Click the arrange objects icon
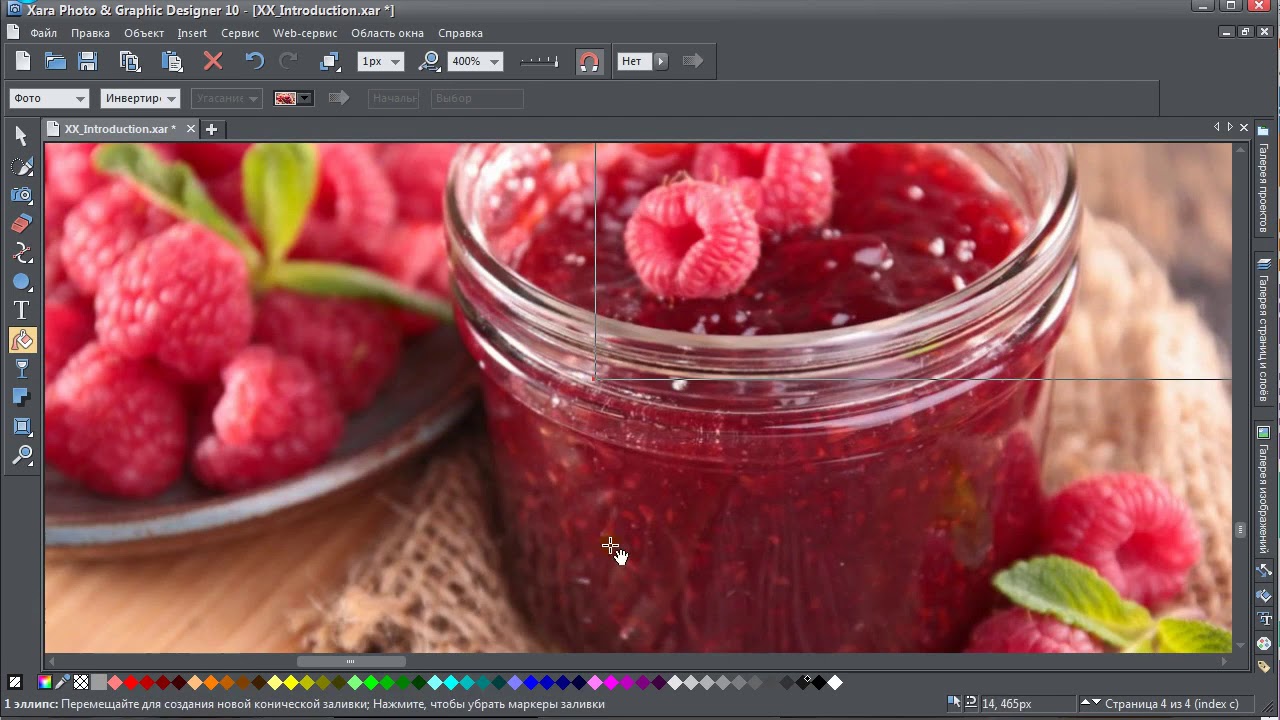1280x720 pixels. click(330, 61)
